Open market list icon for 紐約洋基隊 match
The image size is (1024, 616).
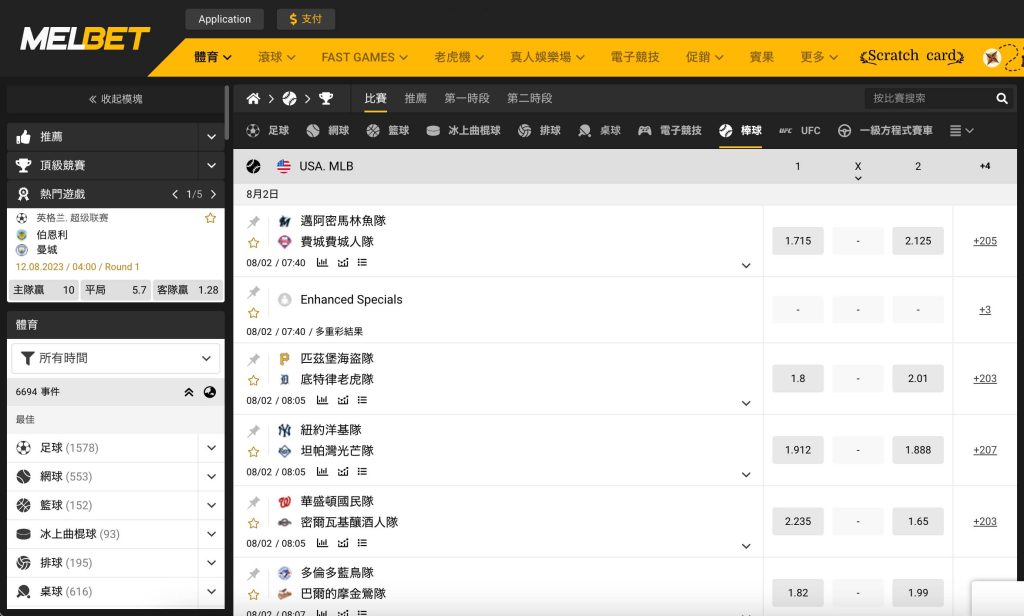pos(362,472)
